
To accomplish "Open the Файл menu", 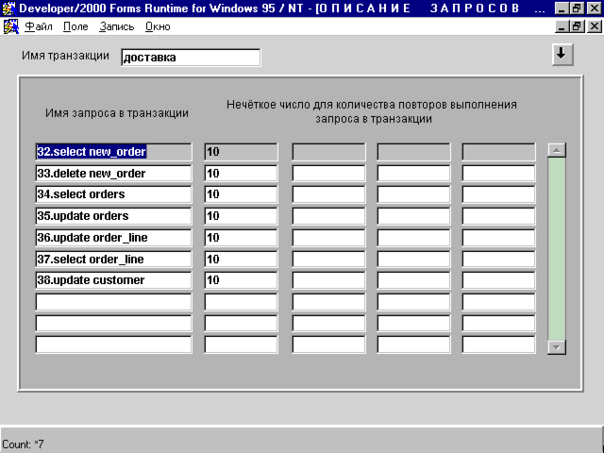I will (x=38, y=27).
